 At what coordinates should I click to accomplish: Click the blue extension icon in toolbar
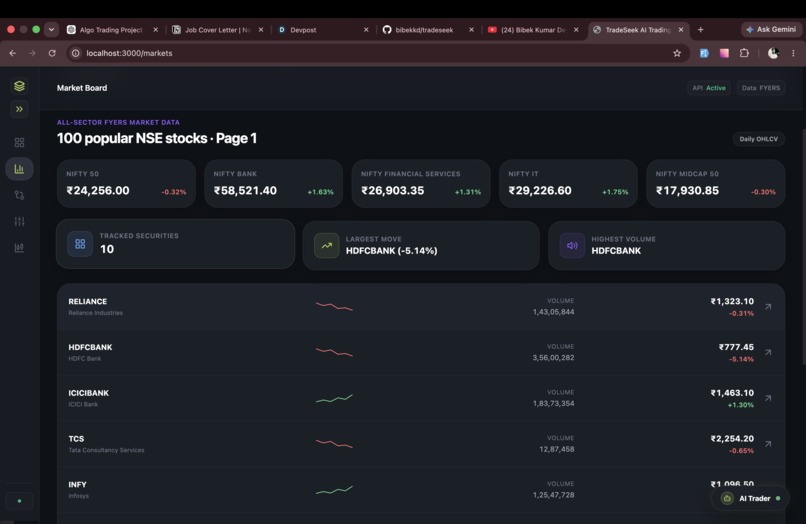pyautogui.click(x=704, y=53)
